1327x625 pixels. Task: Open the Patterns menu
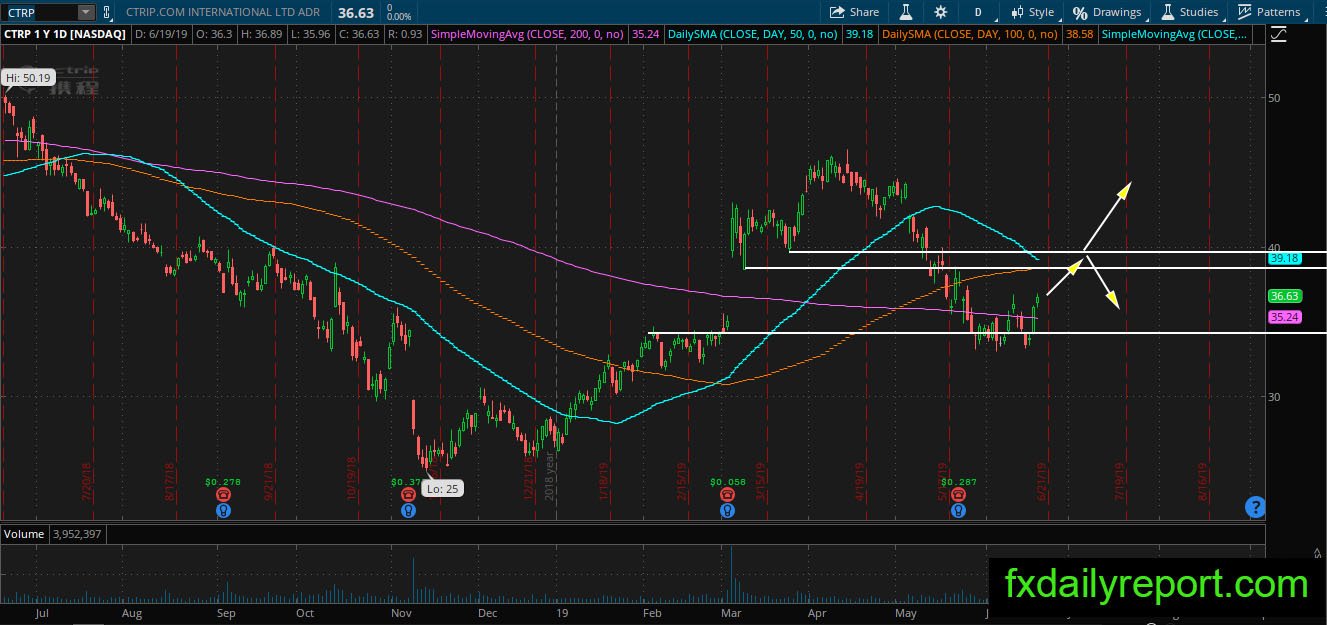pos(1269,12)
